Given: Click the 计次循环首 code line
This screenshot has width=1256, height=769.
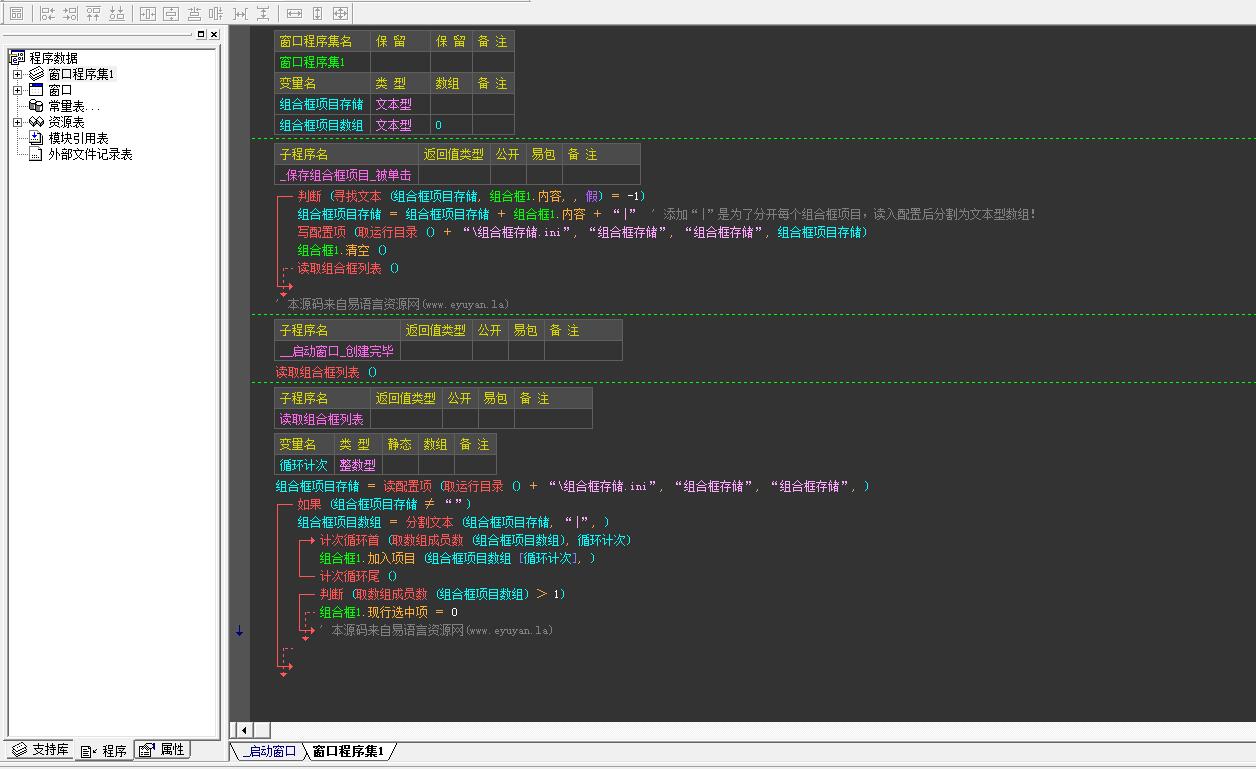Looking at the screenshot, I should [x=475, y=540].
